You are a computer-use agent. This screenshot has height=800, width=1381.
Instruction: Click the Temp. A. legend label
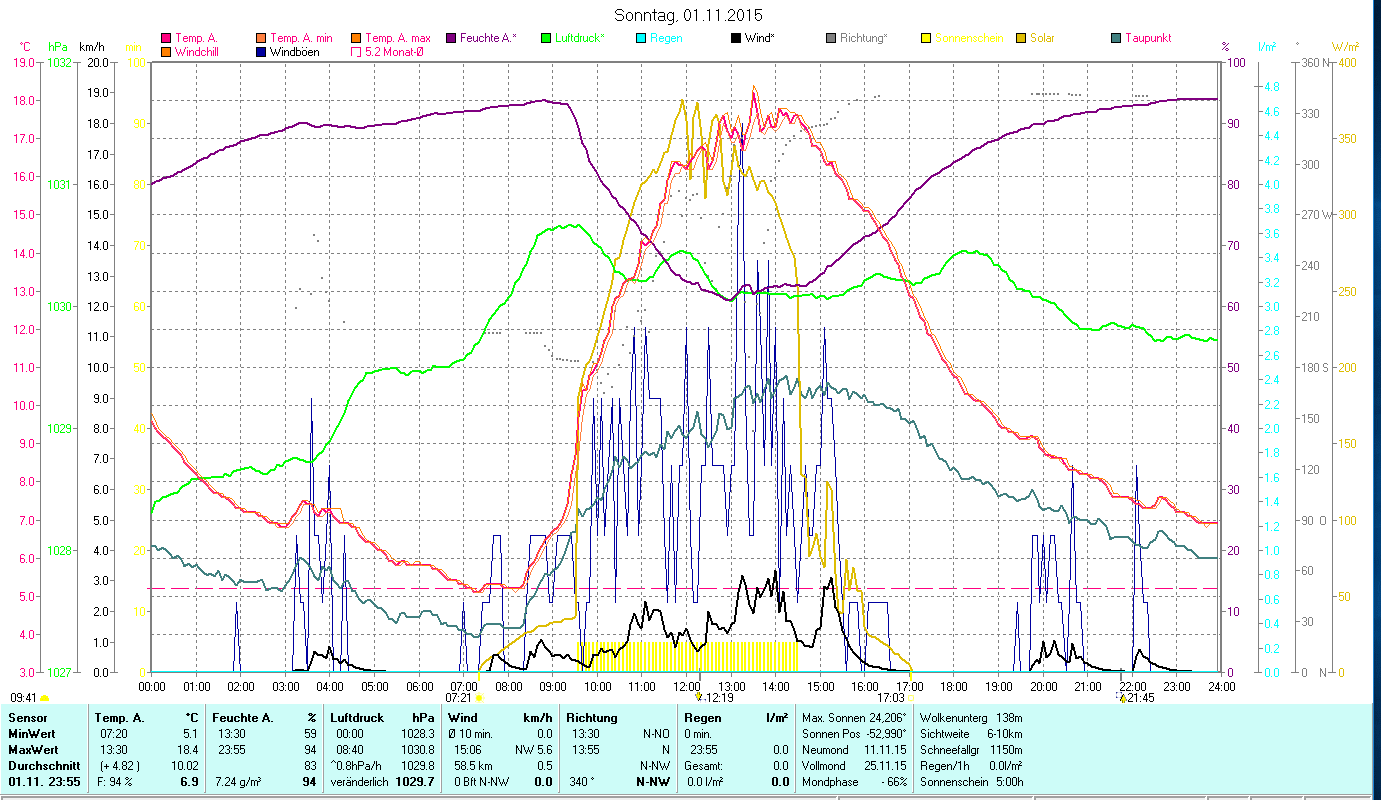click(x=196, y=38)
